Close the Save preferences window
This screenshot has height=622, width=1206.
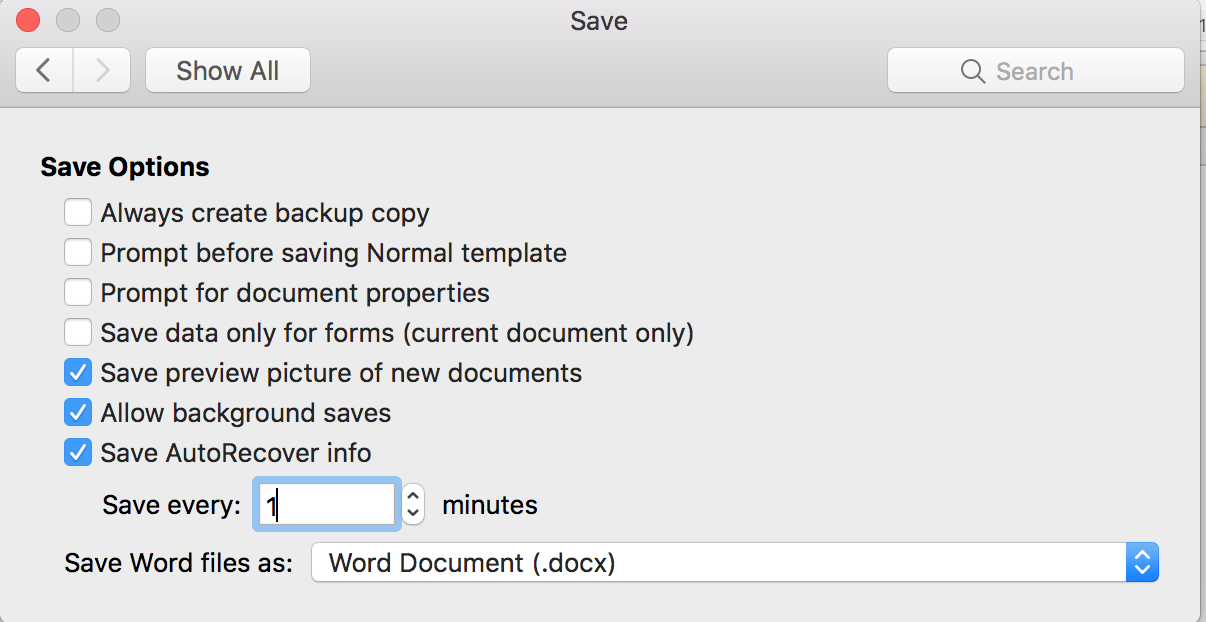click(x=29, y=19)
